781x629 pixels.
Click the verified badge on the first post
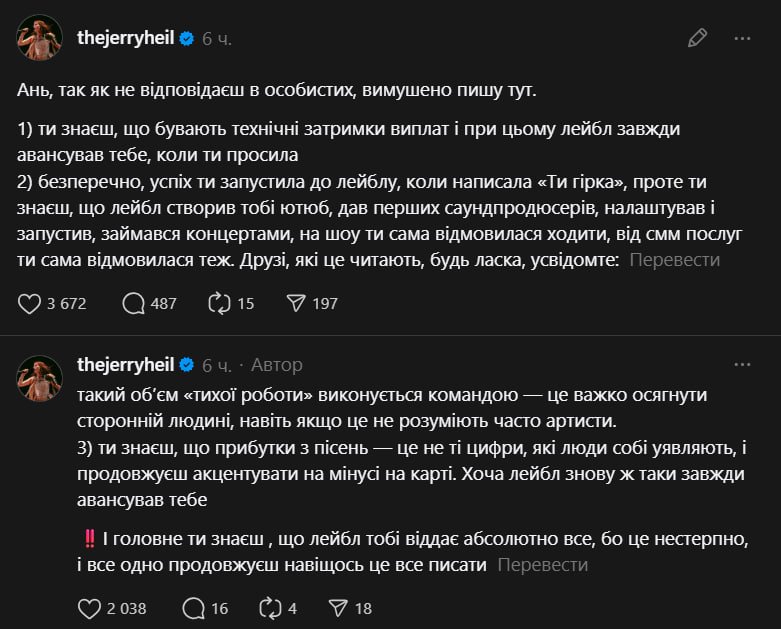point(186,38)
